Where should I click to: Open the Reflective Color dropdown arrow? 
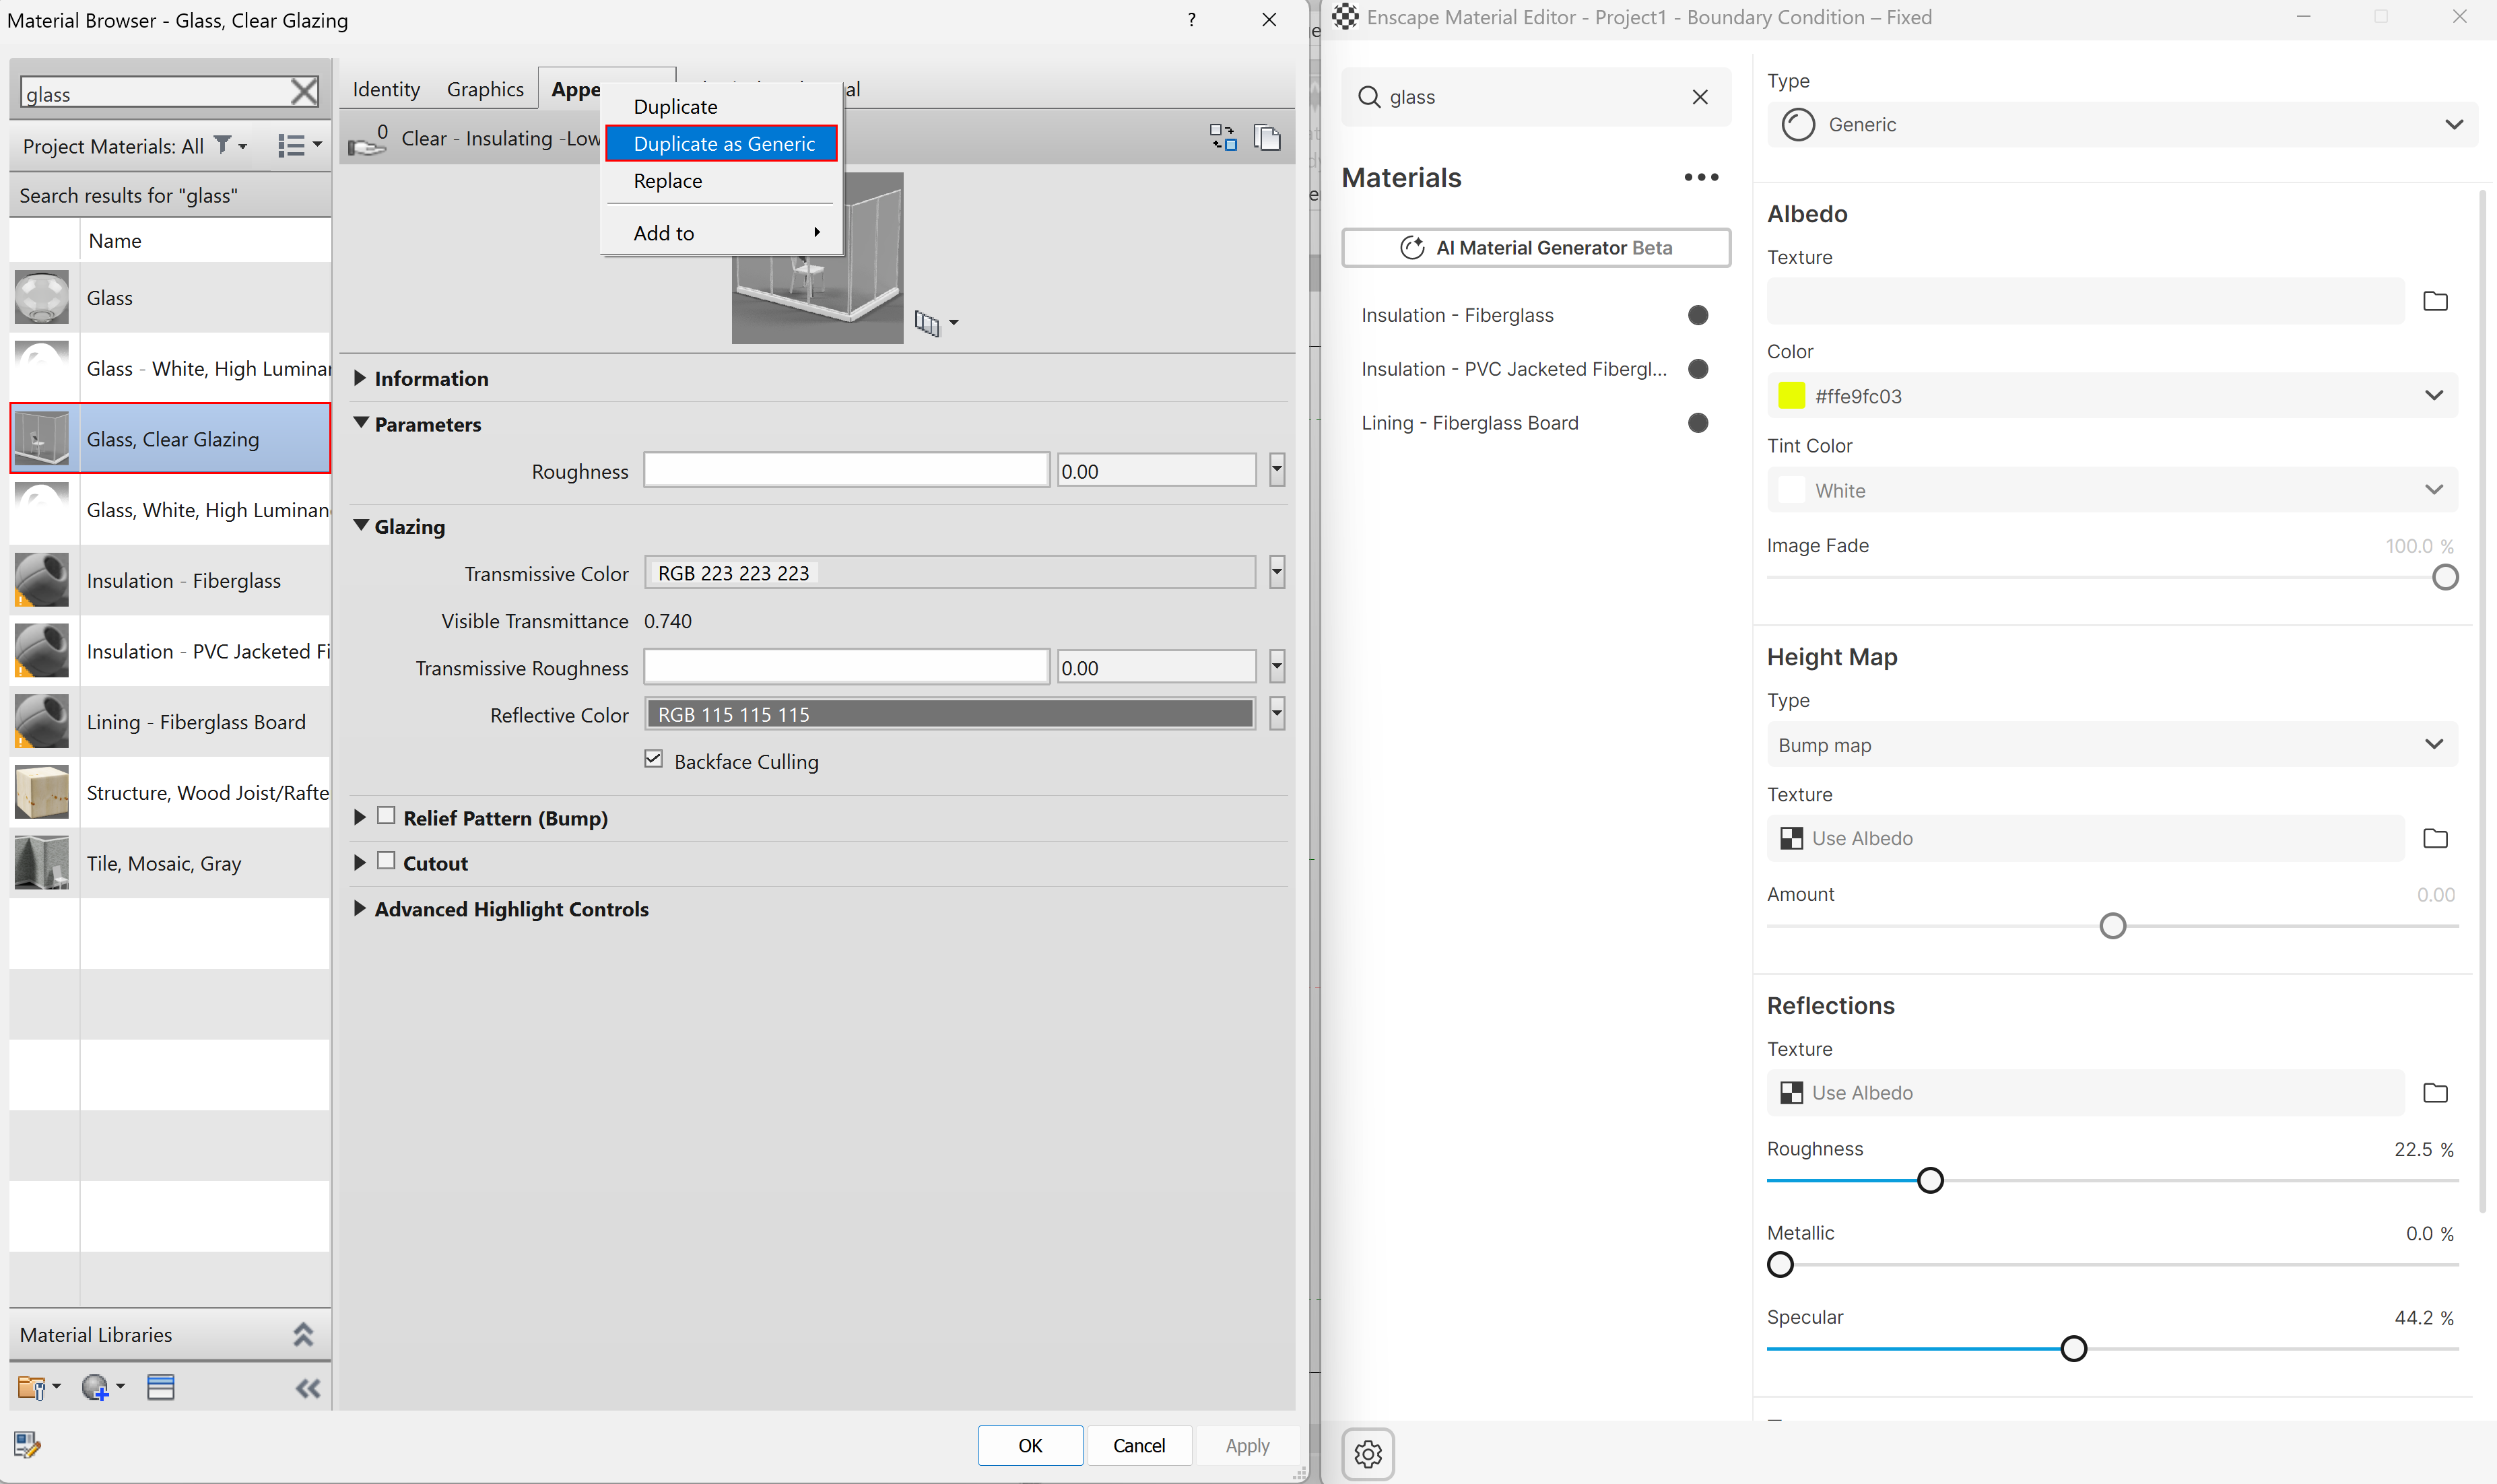click(x=1276, y=713)
